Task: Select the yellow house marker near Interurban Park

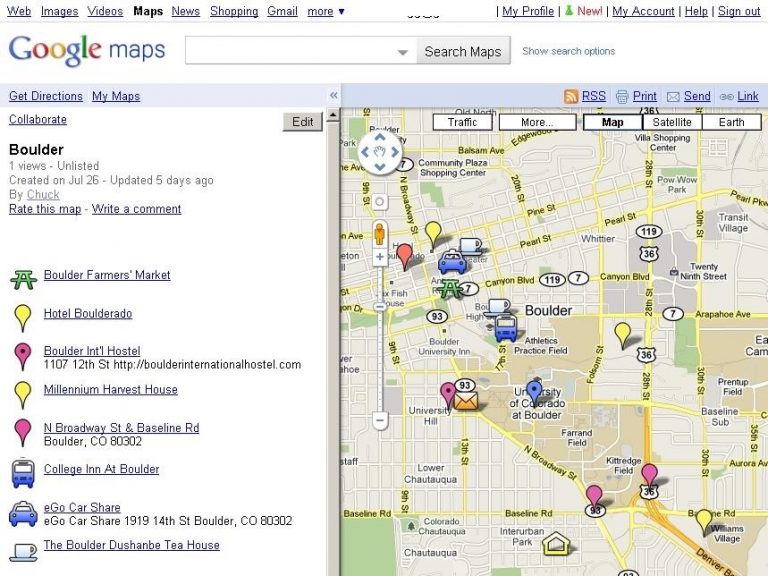Action: point(556,543)
